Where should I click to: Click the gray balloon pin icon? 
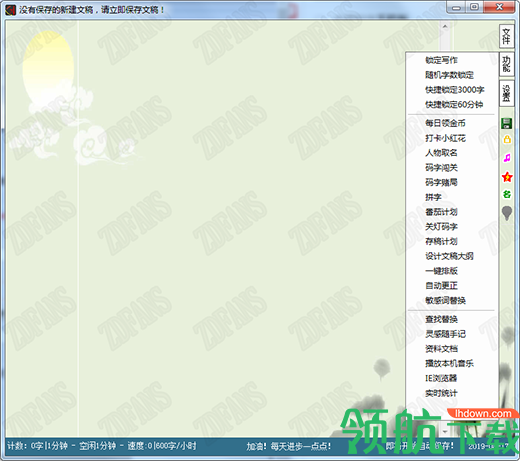[507, 213]
